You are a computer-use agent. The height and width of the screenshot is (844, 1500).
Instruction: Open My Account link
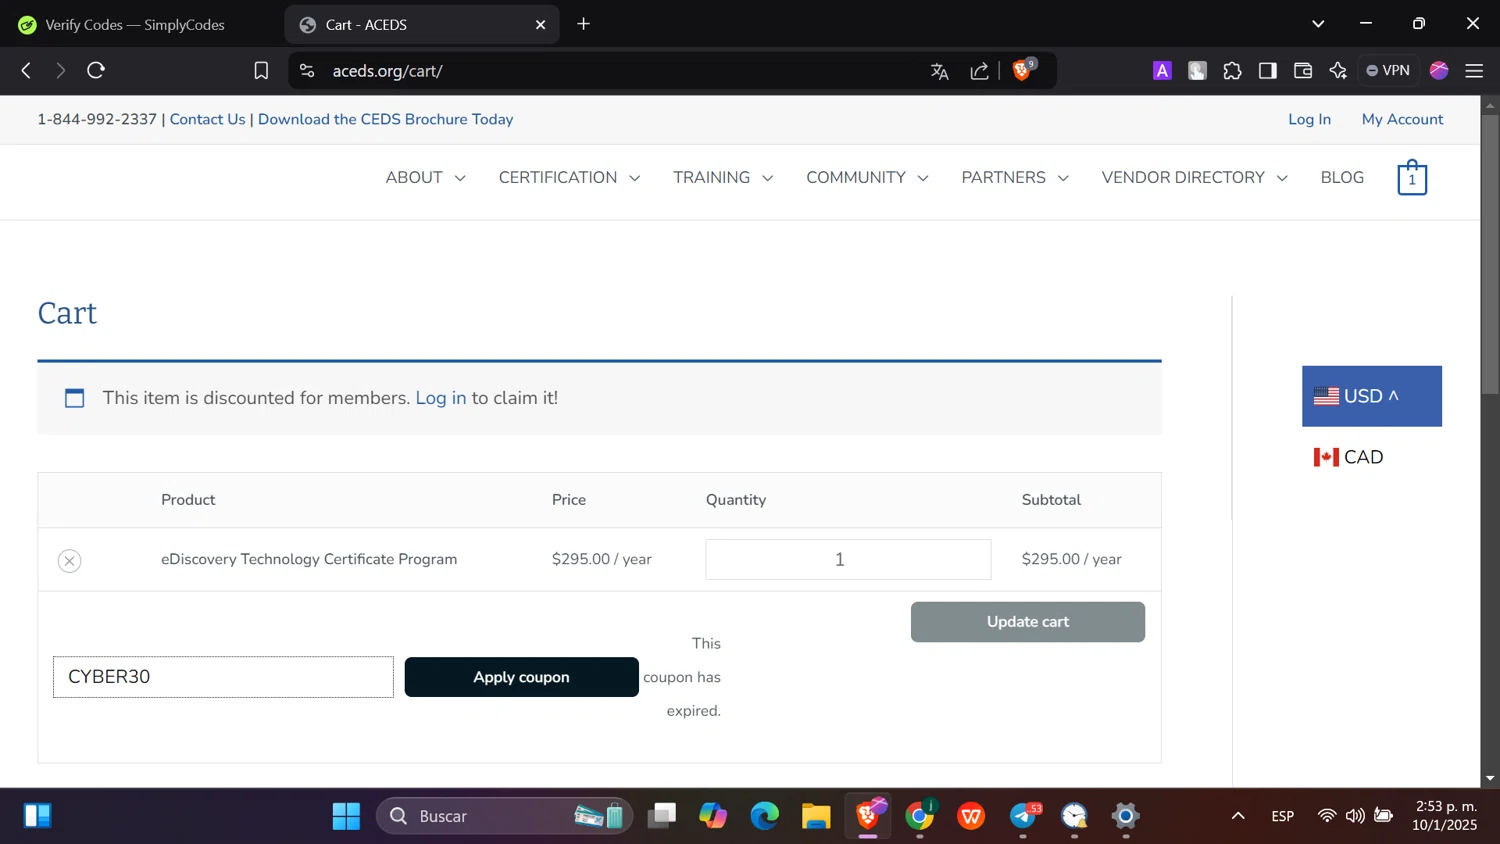point(1402,119)
